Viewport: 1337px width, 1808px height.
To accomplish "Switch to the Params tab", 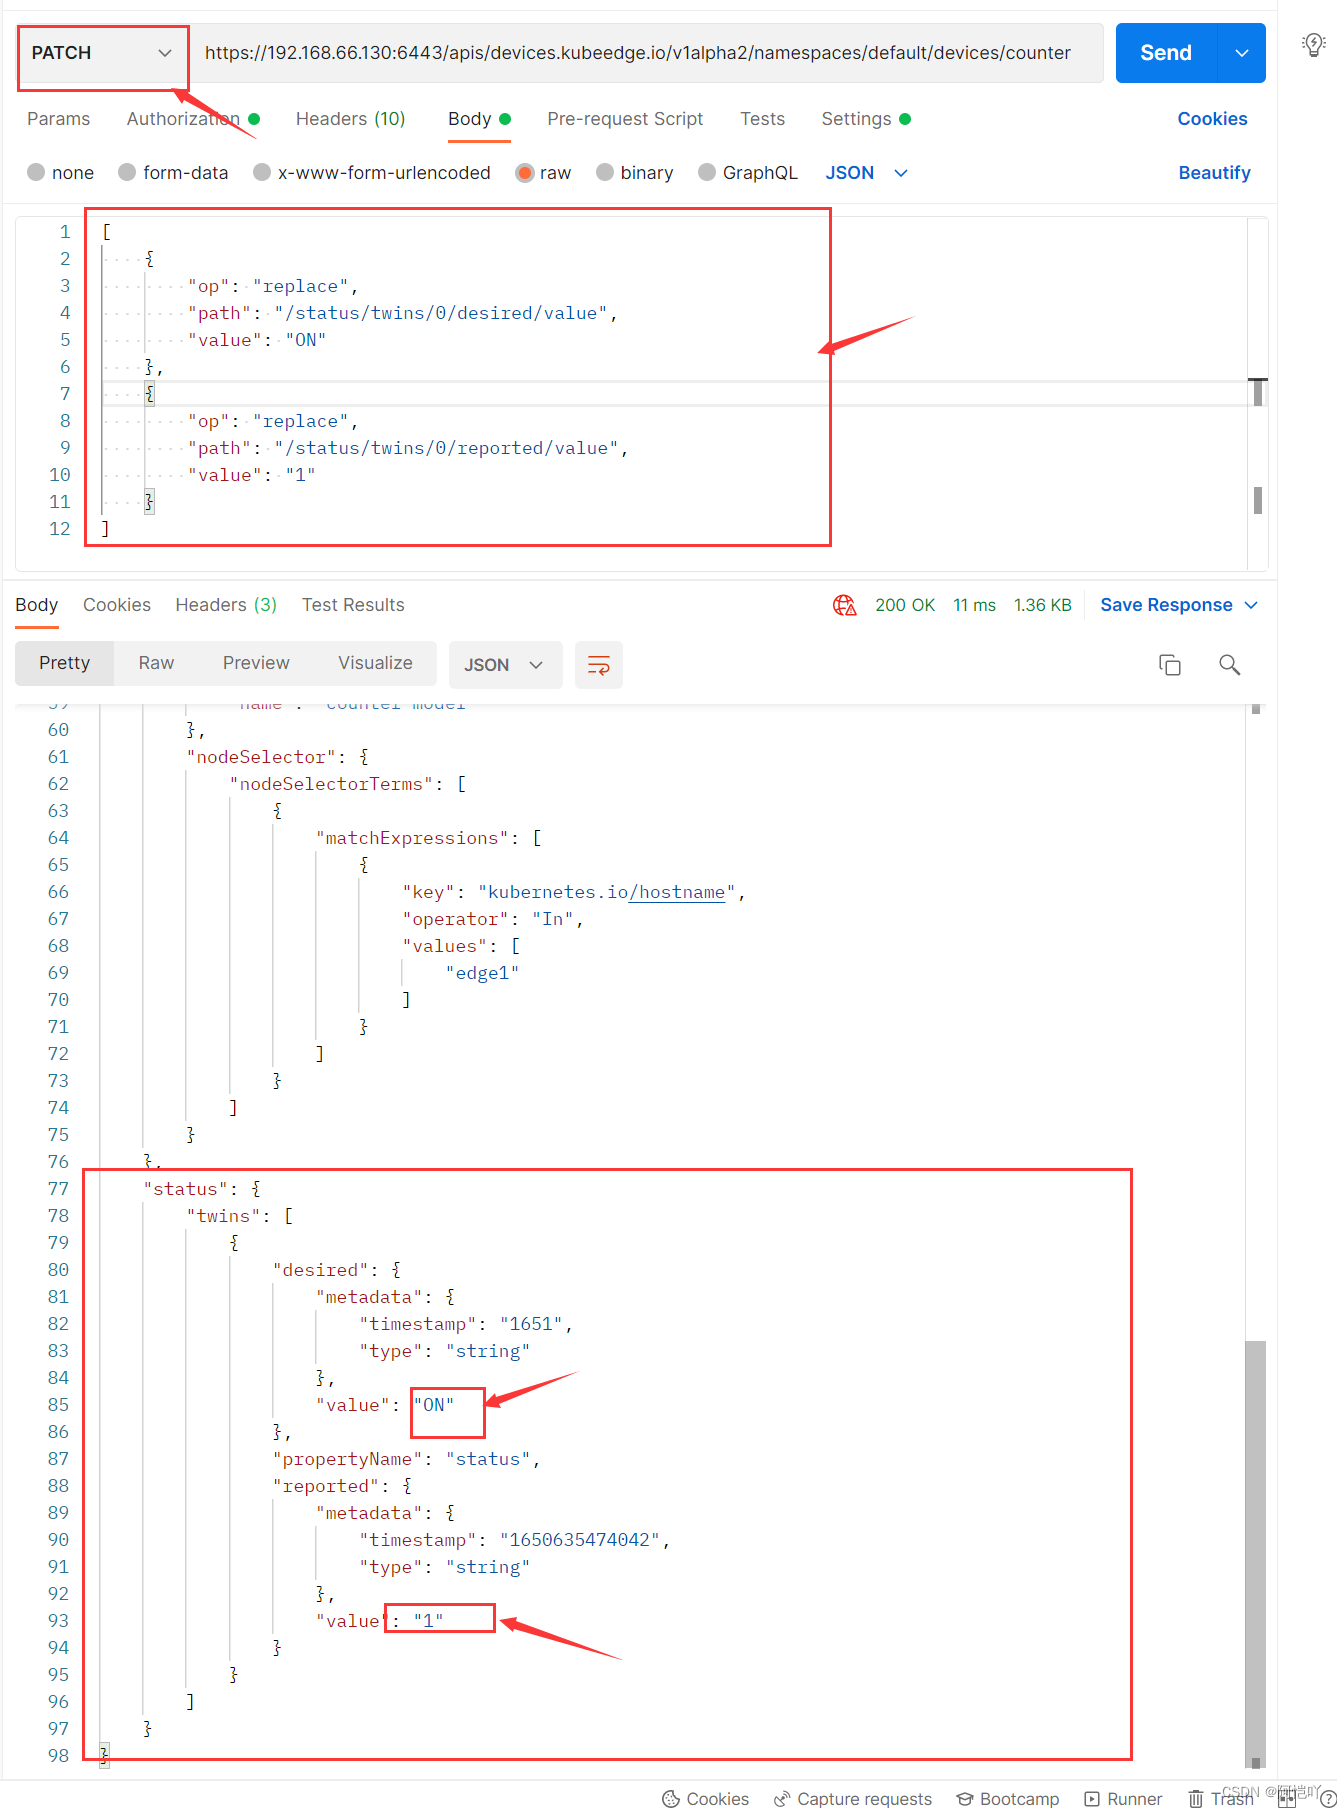I will coord(58,119).
